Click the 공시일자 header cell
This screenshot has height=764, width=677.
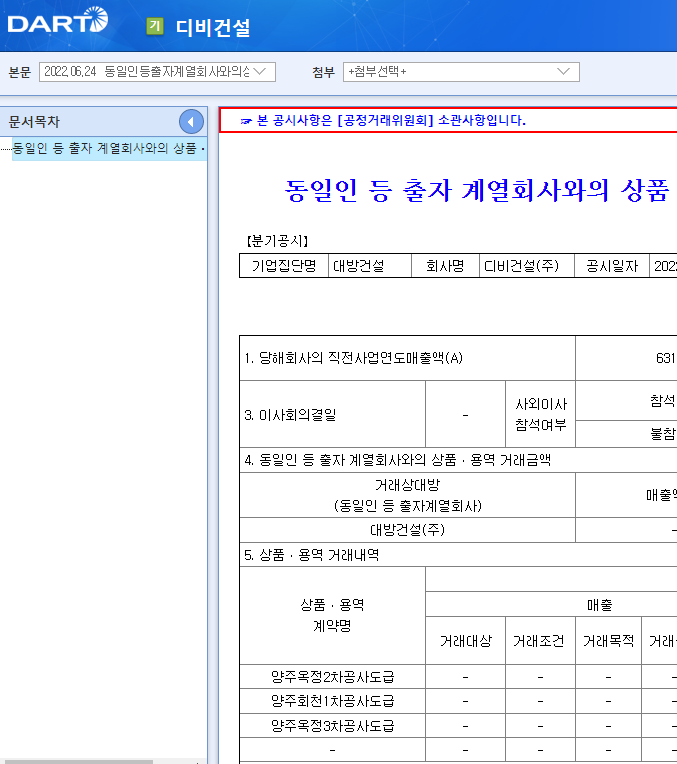612,266
